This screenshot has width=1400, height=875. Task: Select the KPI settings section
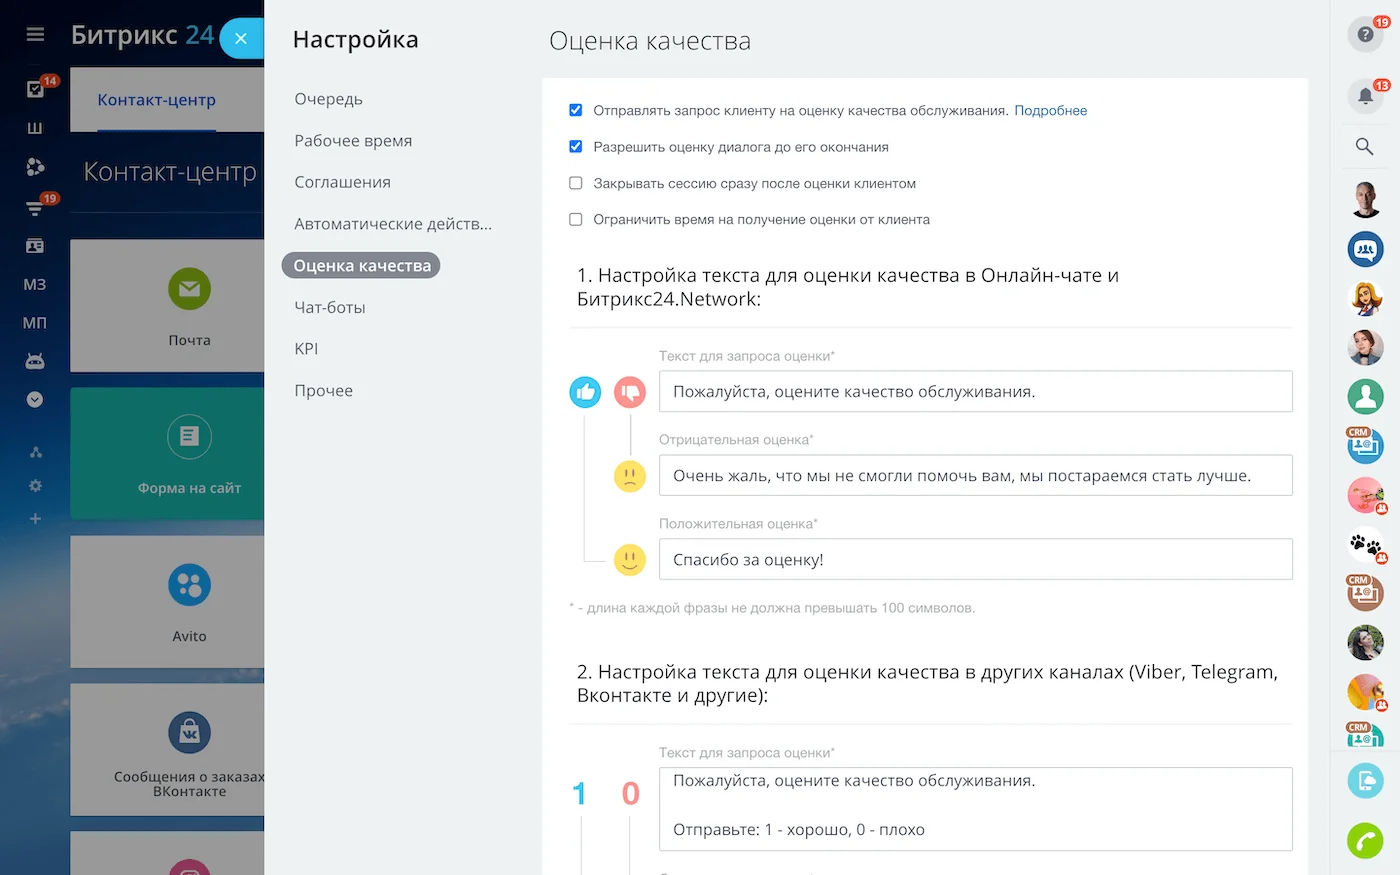click(x=306, y=348)
